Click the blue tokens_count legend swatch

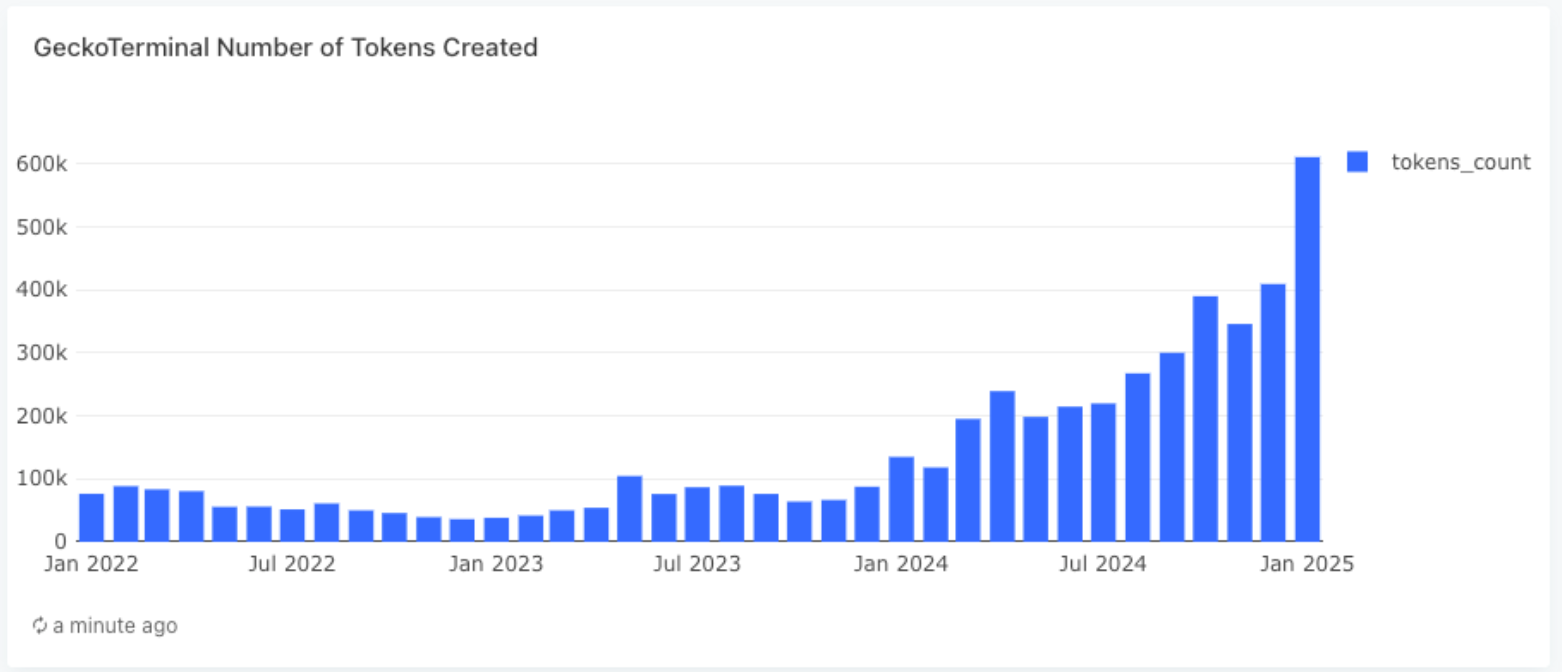pos(1357,163)
